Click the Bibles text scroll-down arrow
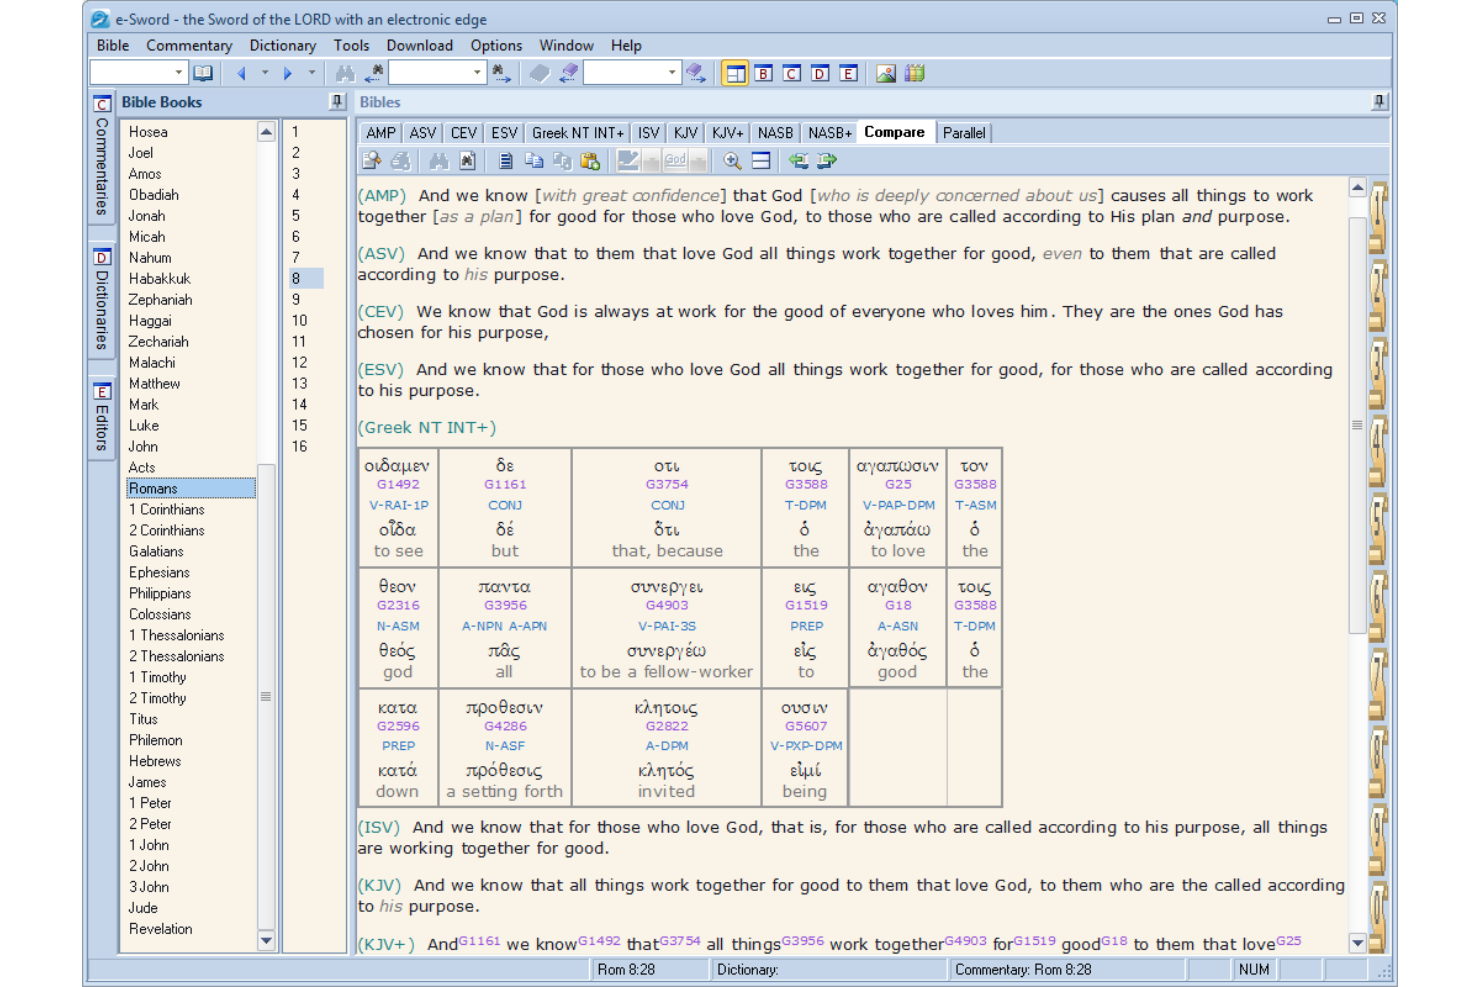This screenshot has height=987, width=1480. coord(1357,942)
